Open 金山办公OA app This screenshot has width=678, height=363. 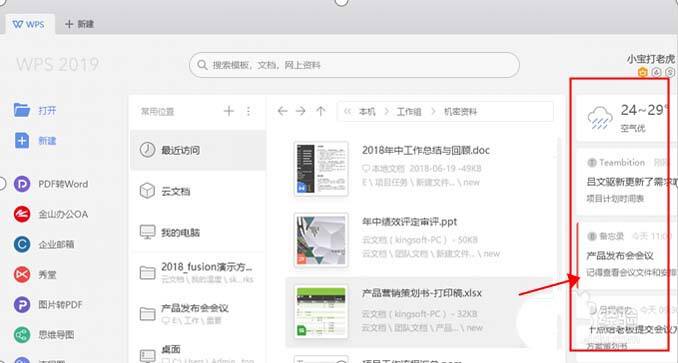tap(51, 214)
